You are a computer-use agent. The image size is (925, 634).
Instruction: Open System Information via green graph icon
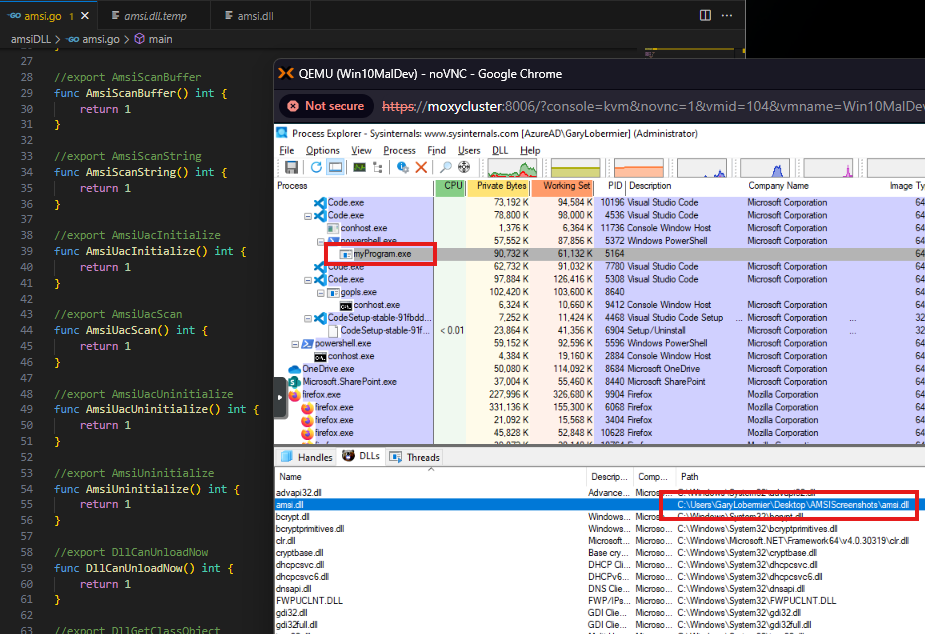tap(359, 167)
